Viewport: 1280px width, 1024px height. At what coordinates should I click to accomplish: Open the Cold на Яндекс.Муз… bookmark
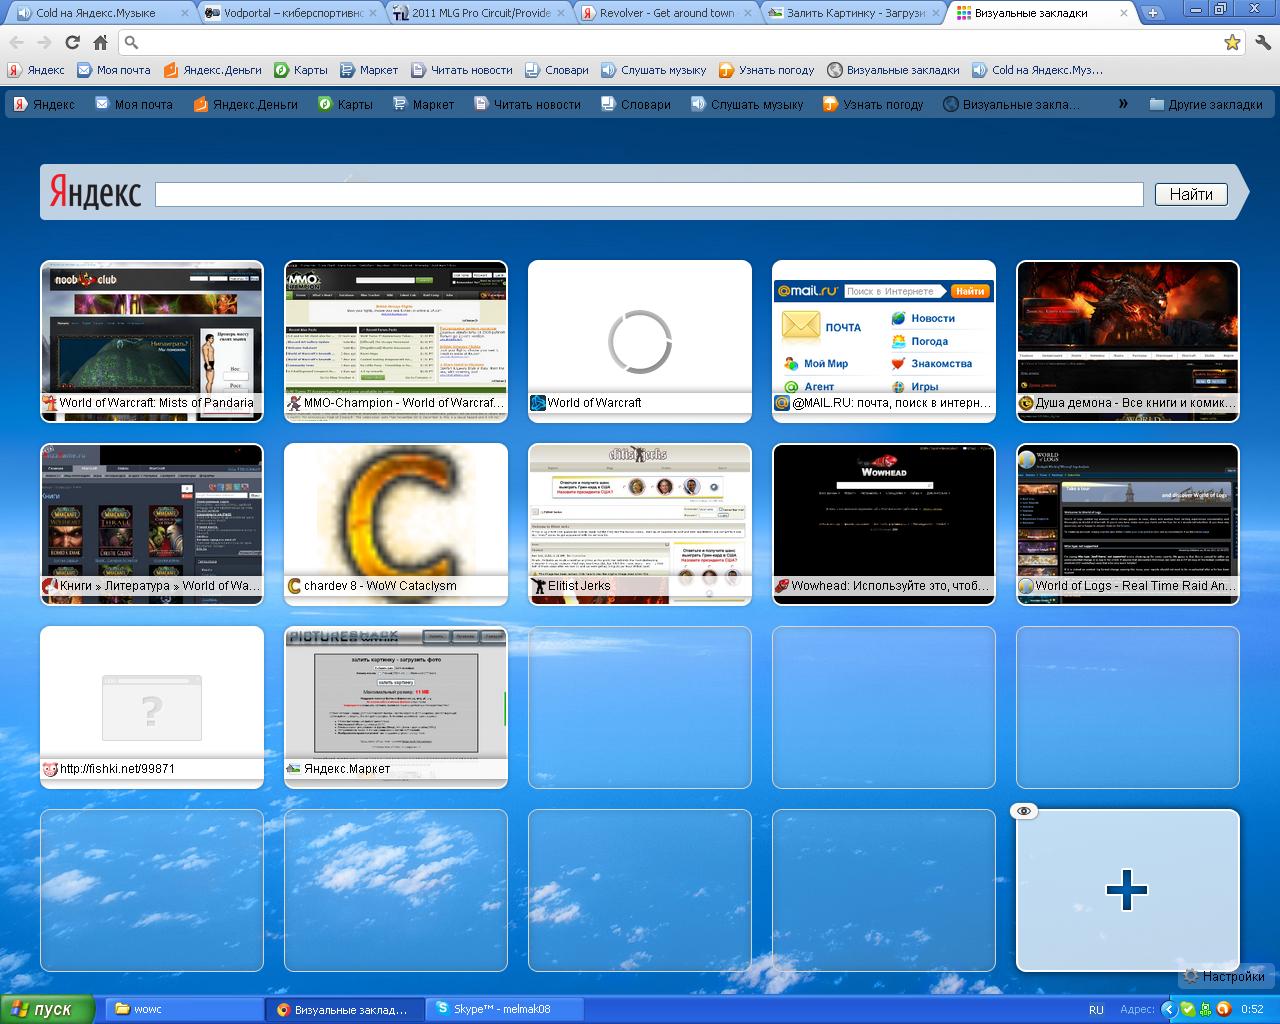(x=1037, y=70)
